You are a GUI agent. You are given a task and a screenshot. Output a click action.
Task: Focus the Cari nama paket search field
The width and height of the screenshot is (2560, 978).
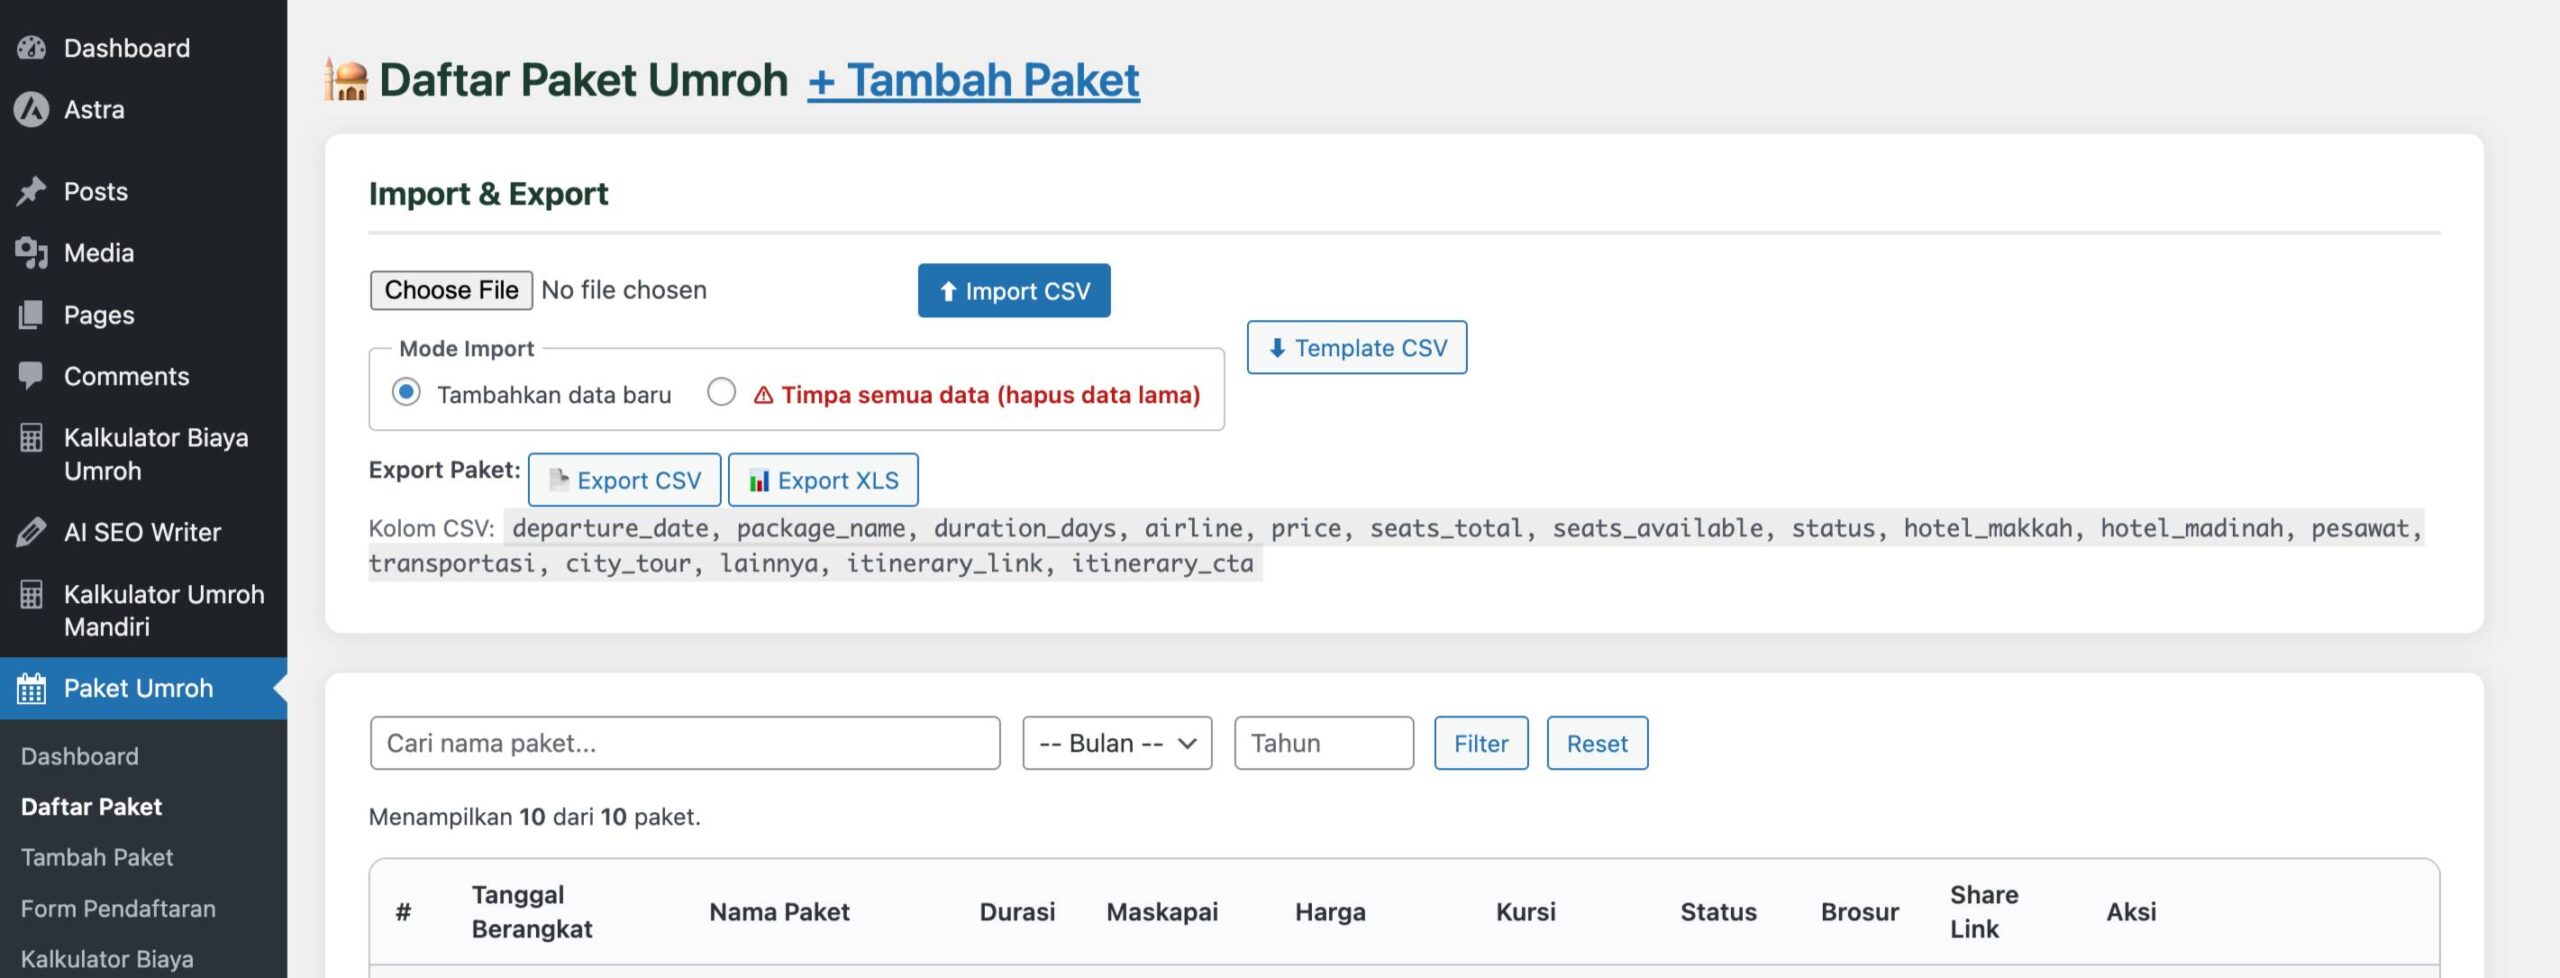pyautogui.click(x=685, y=743)
